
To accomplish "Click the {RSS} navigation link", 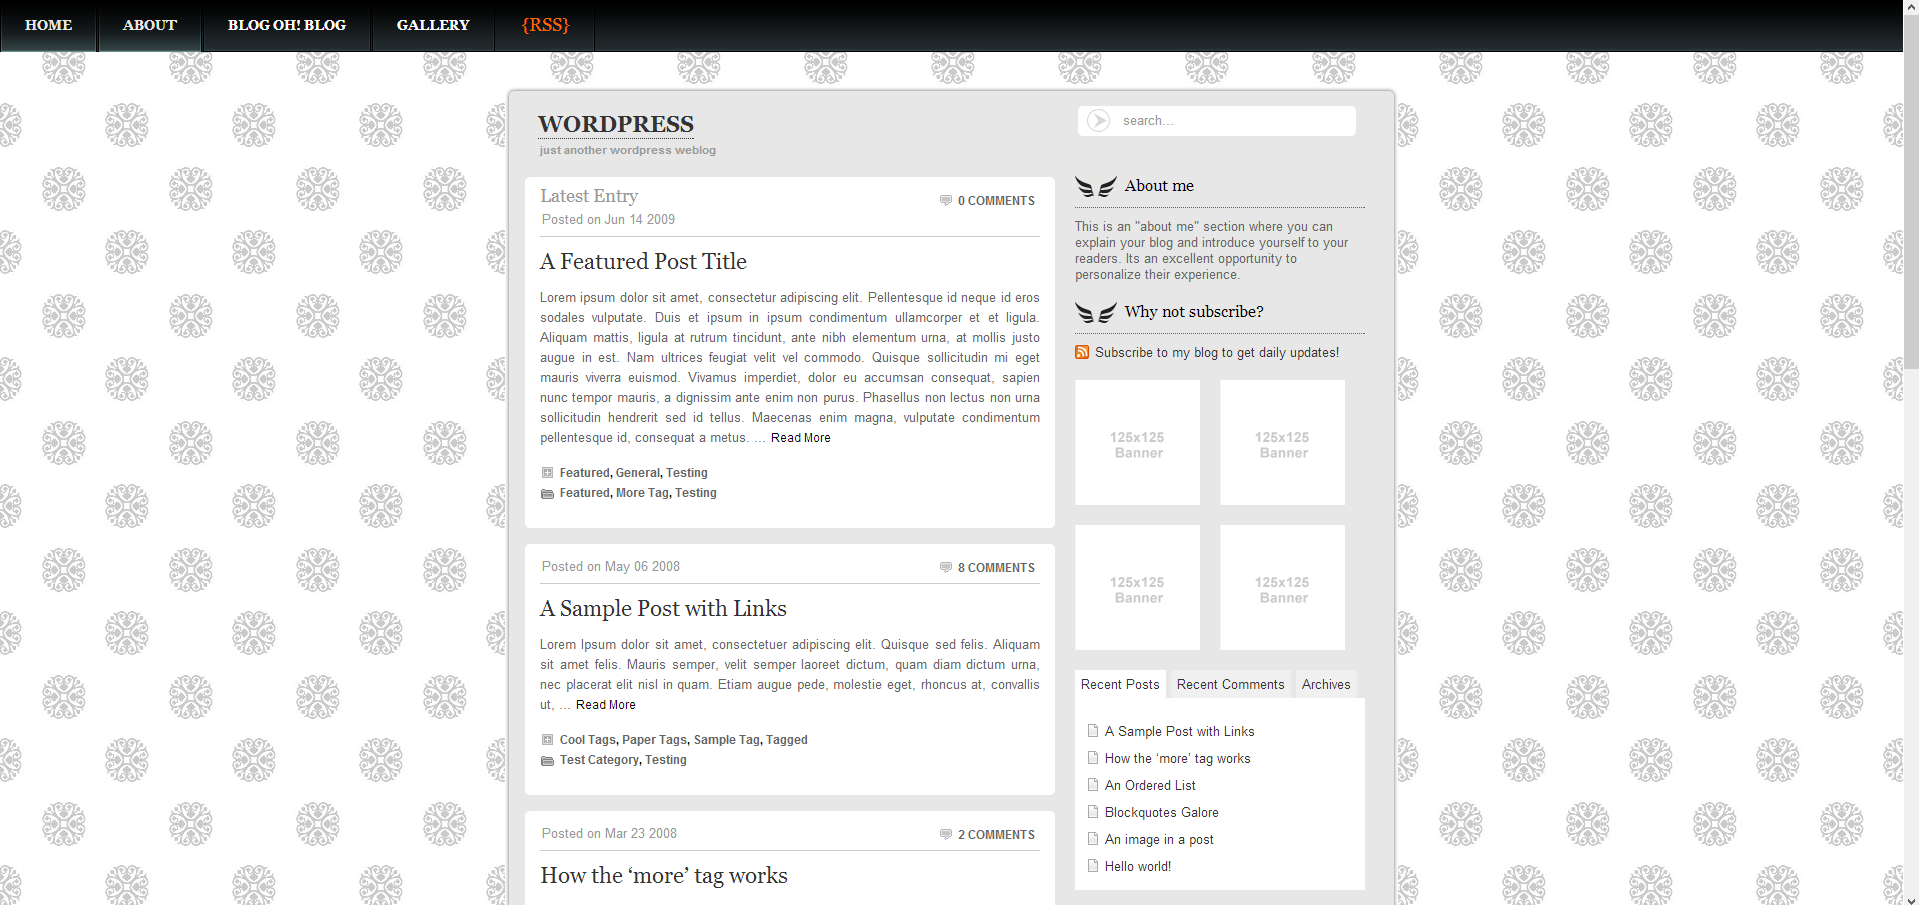I will pyautogui.click(x=545, y=25).
